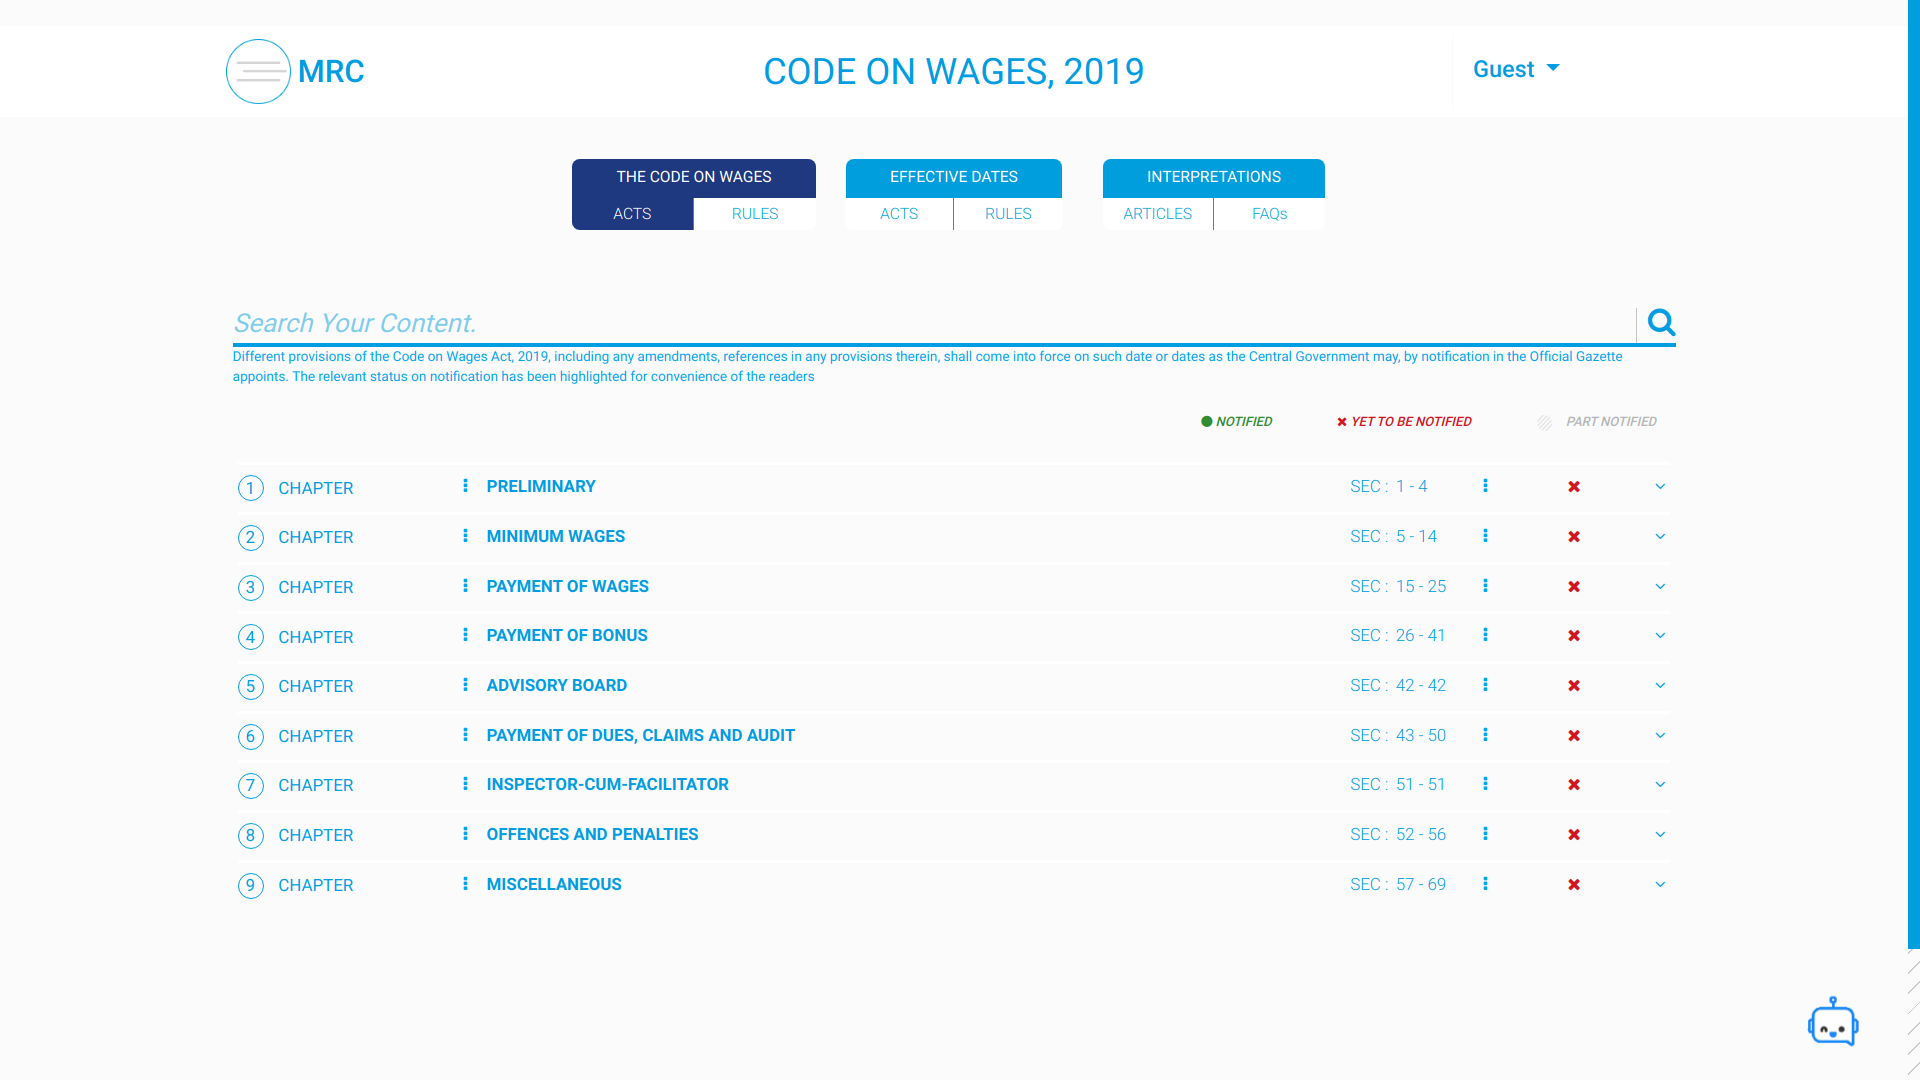Click the circled chapter number 5
1920x1080 pixels.
click(x=251, y=687)
